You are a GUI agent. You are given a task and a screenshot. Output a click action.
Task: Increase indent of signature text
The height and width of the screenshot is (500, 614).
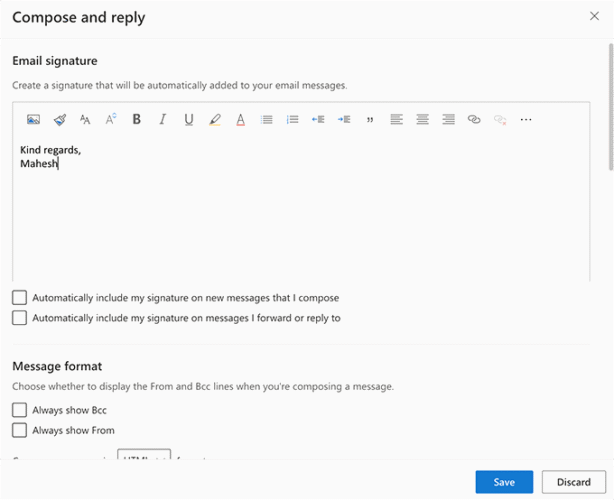[x=344, y=120]
